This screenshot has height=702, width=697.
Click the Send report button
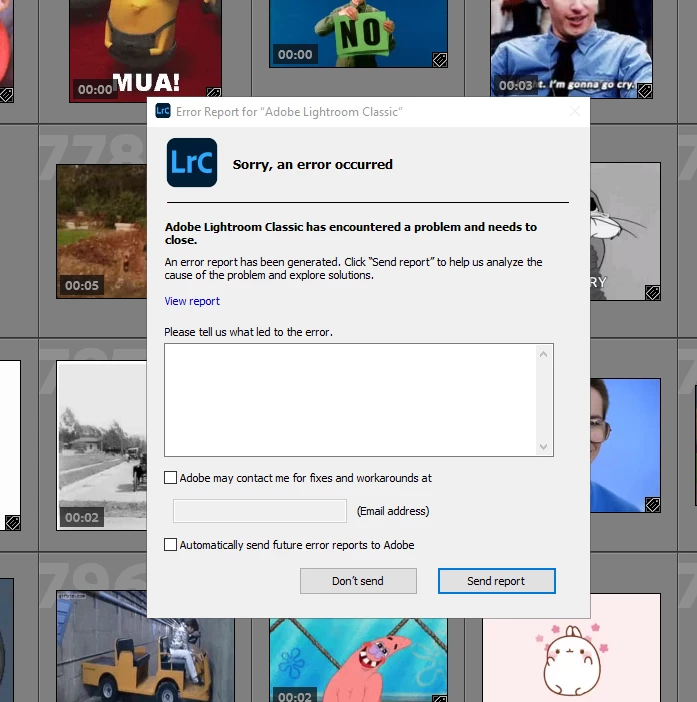(x=496, y=581)
